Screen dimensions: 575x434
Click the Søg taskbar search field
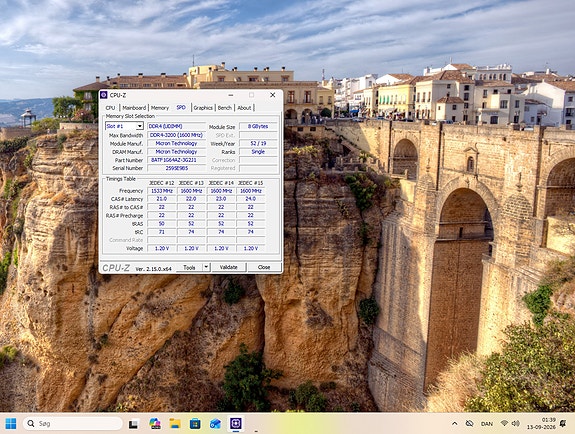73,424
